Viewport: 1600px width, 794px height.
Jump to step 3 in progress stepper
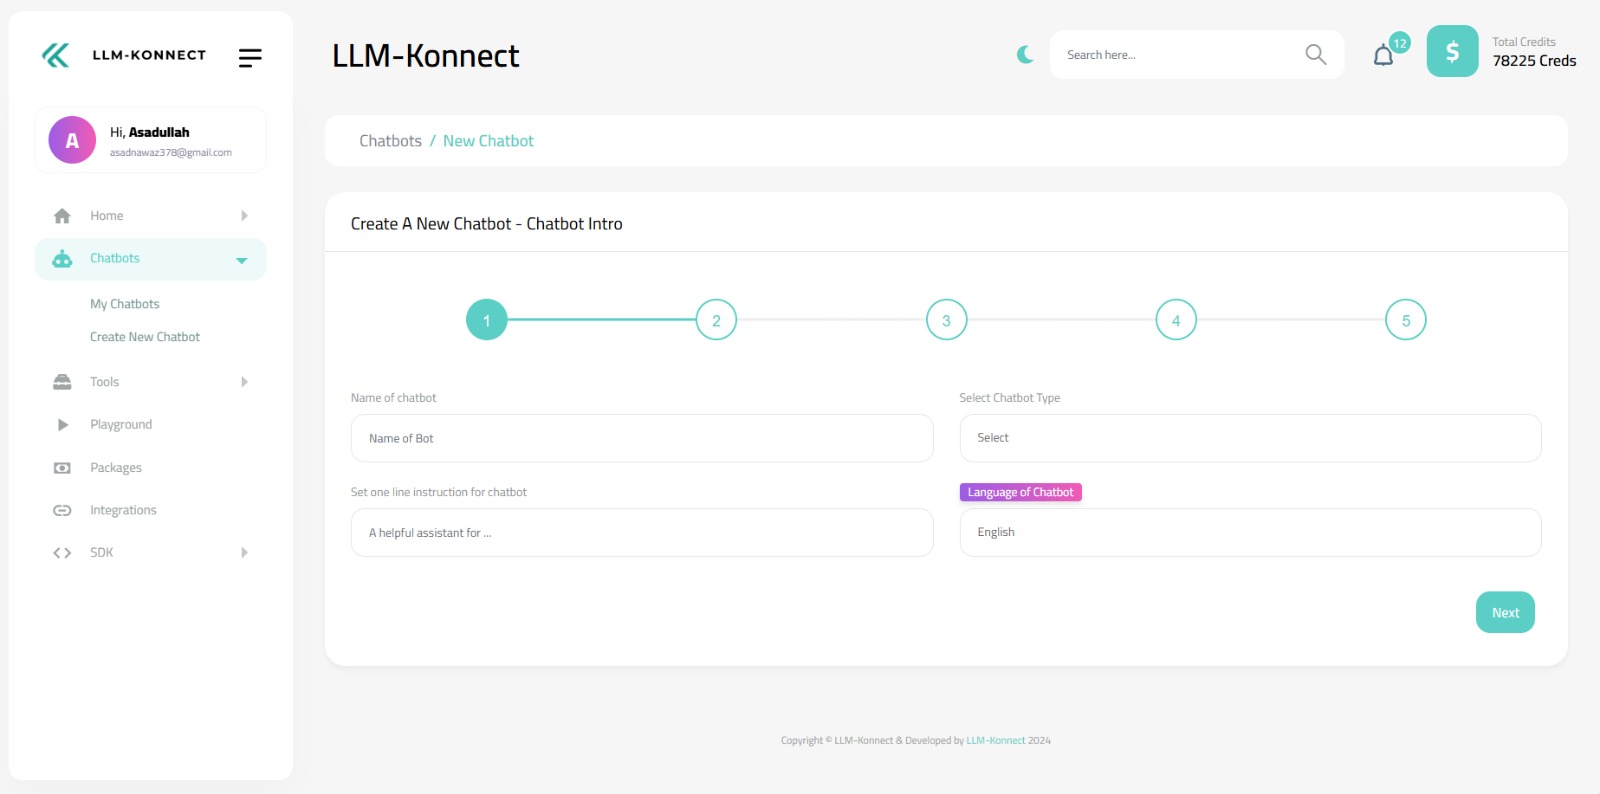coord(946,320)
